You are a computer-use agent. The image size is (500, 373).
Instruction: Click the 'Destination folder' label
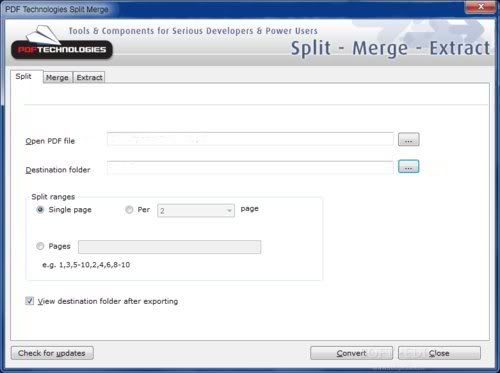[x=58, y=170]
